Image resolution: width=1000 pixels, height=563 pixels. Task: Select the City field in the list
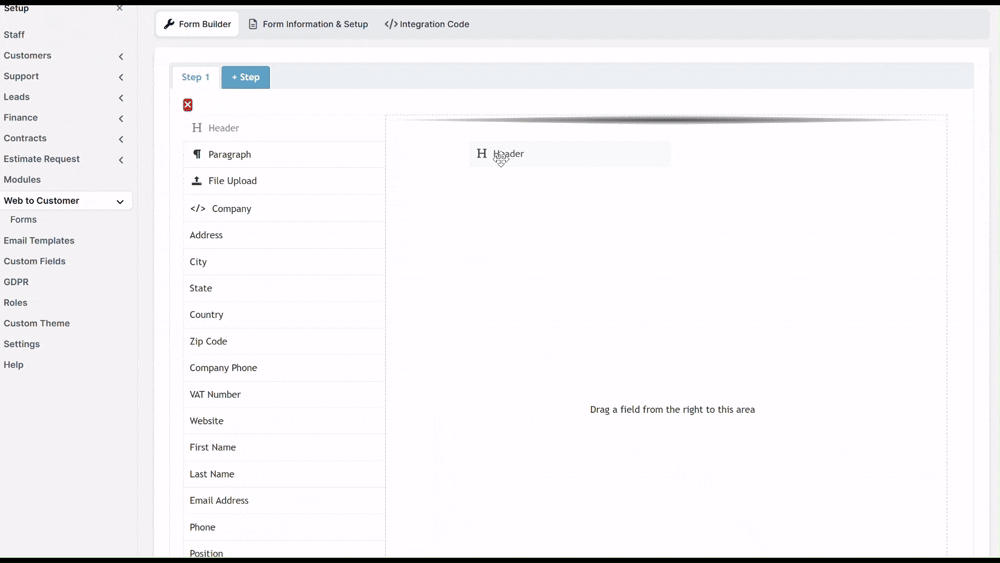point(284,261)
